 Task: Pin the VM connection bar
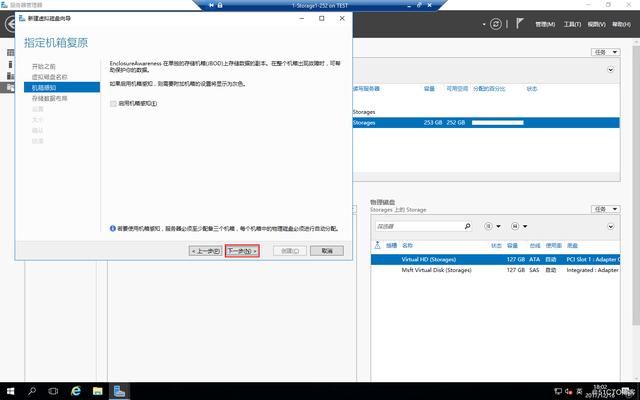[211, 5]
